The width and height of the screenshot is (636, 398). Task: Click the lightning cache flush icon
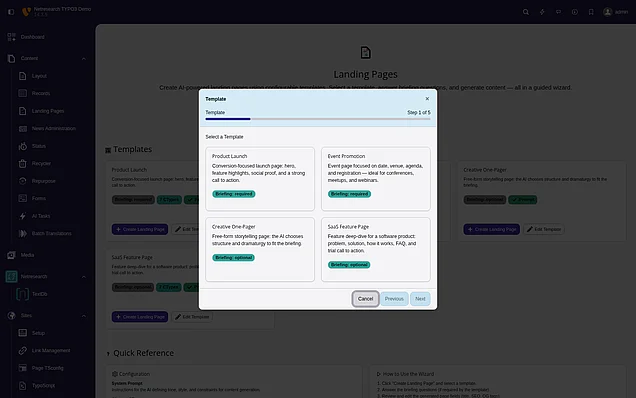click(x=542, y=12)
